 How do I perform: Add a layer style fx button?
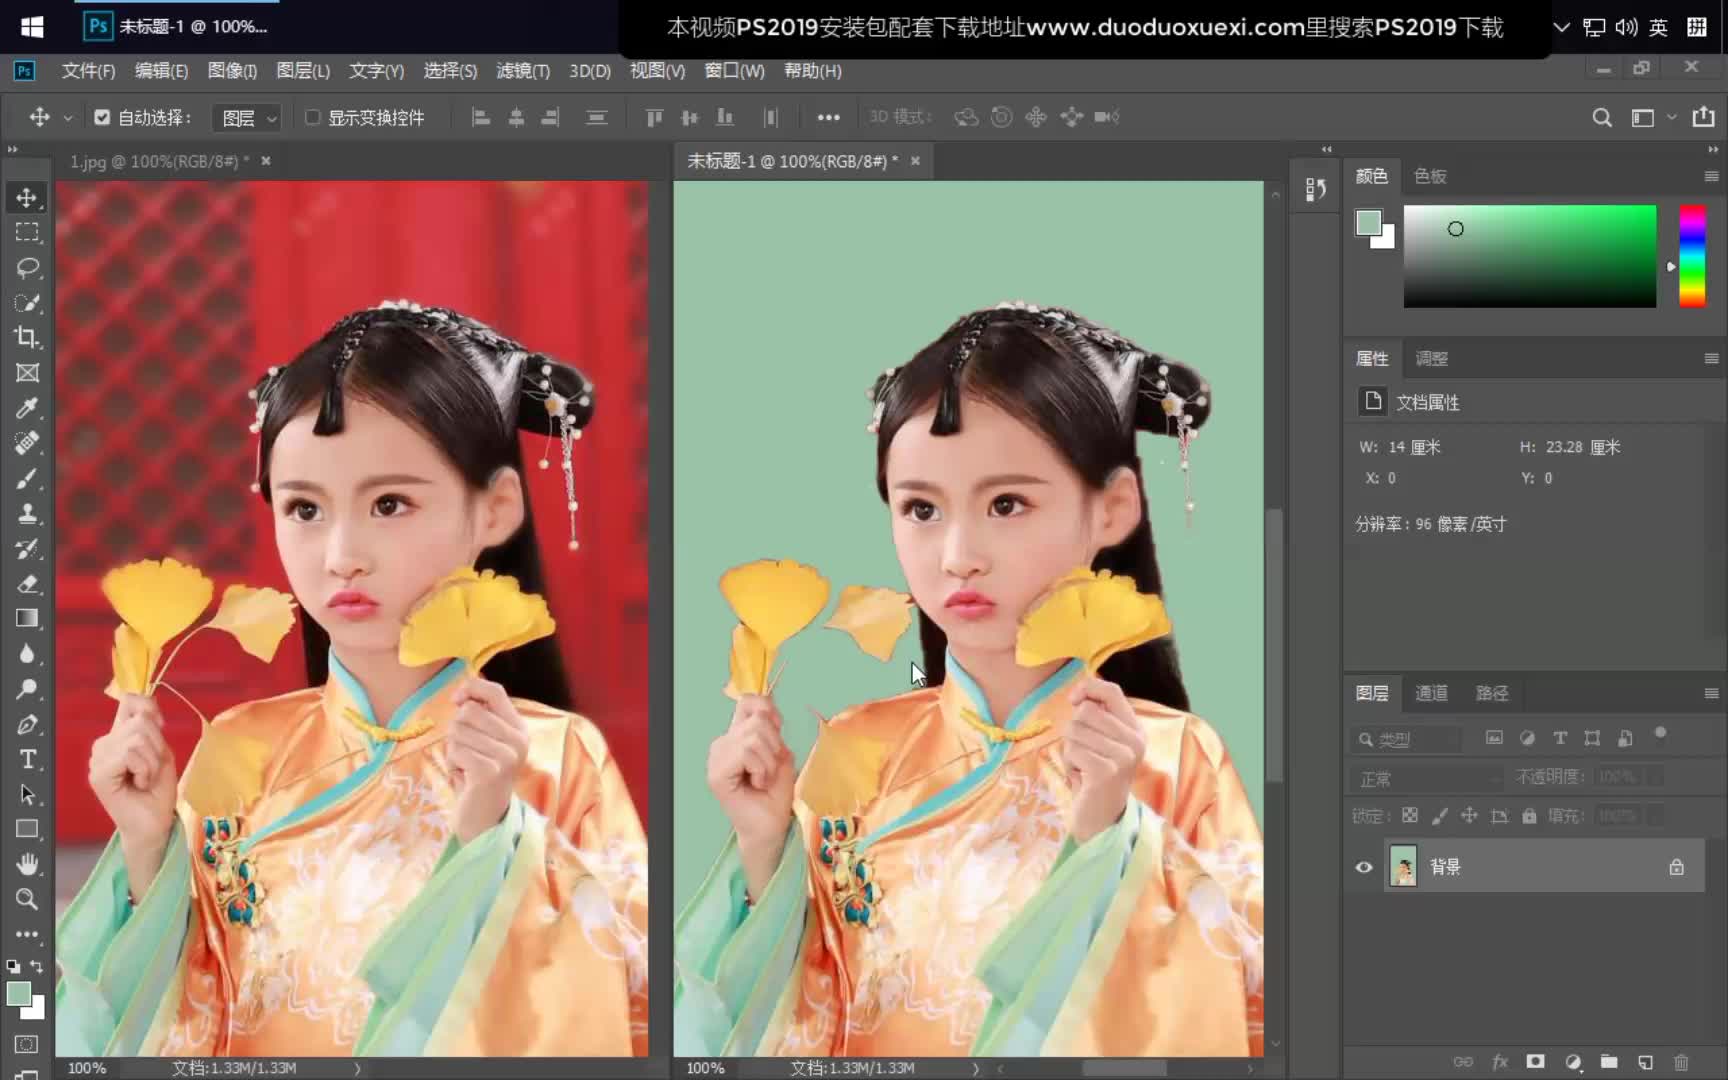click(x=1499, y=1062)
